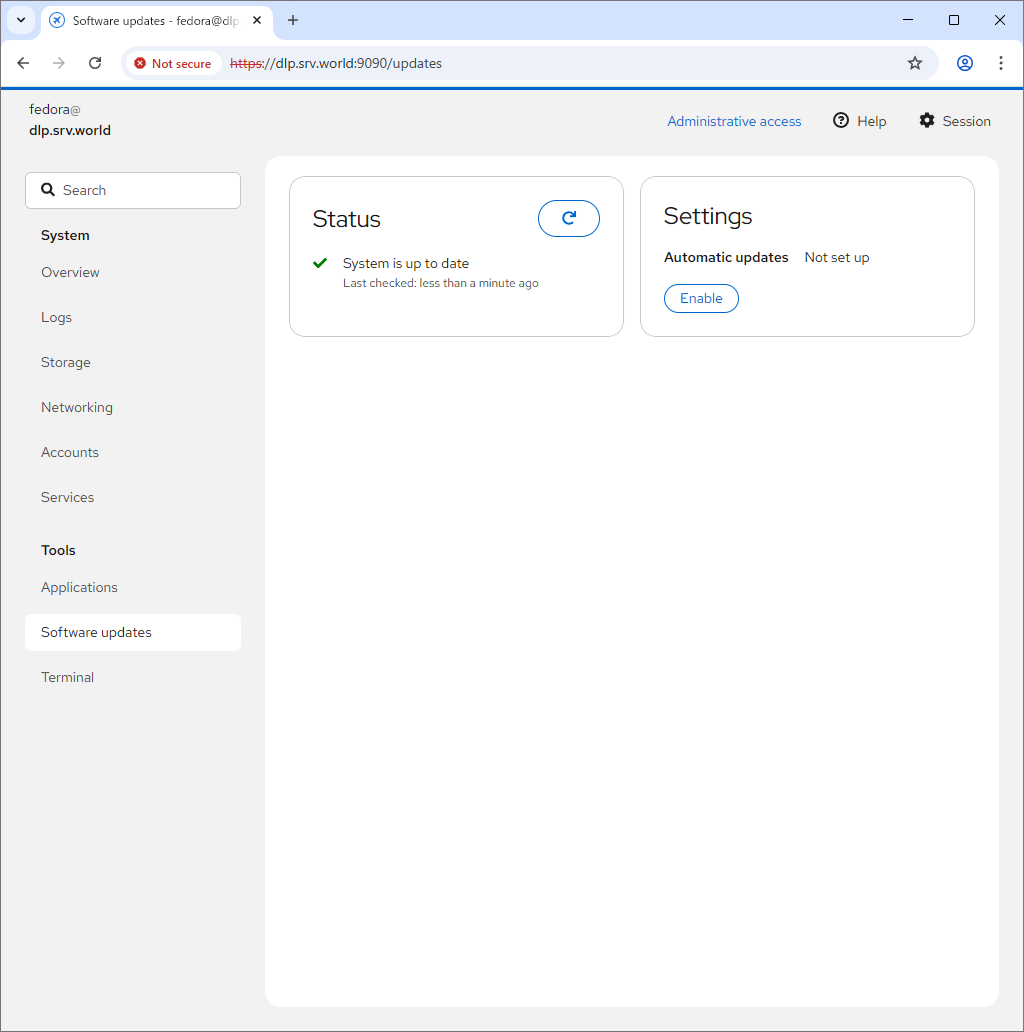Open the Session gear menu
Image resolution: width=1024 pixels, height=1032 pixels.
(x=954, y=121)
